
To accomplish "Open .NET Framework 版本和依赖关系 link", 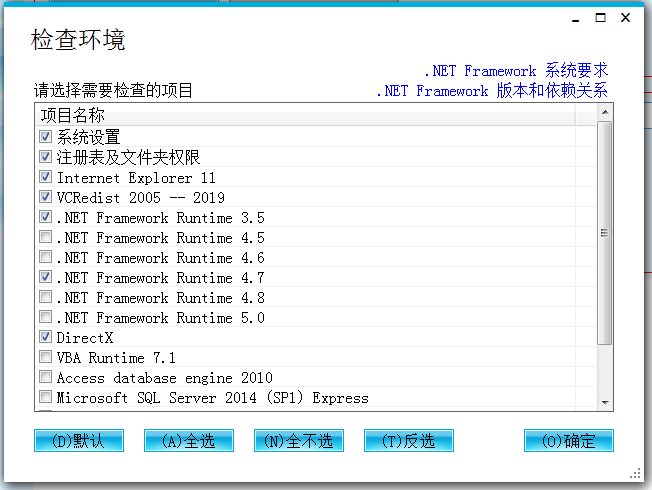I will pos(491,91).
